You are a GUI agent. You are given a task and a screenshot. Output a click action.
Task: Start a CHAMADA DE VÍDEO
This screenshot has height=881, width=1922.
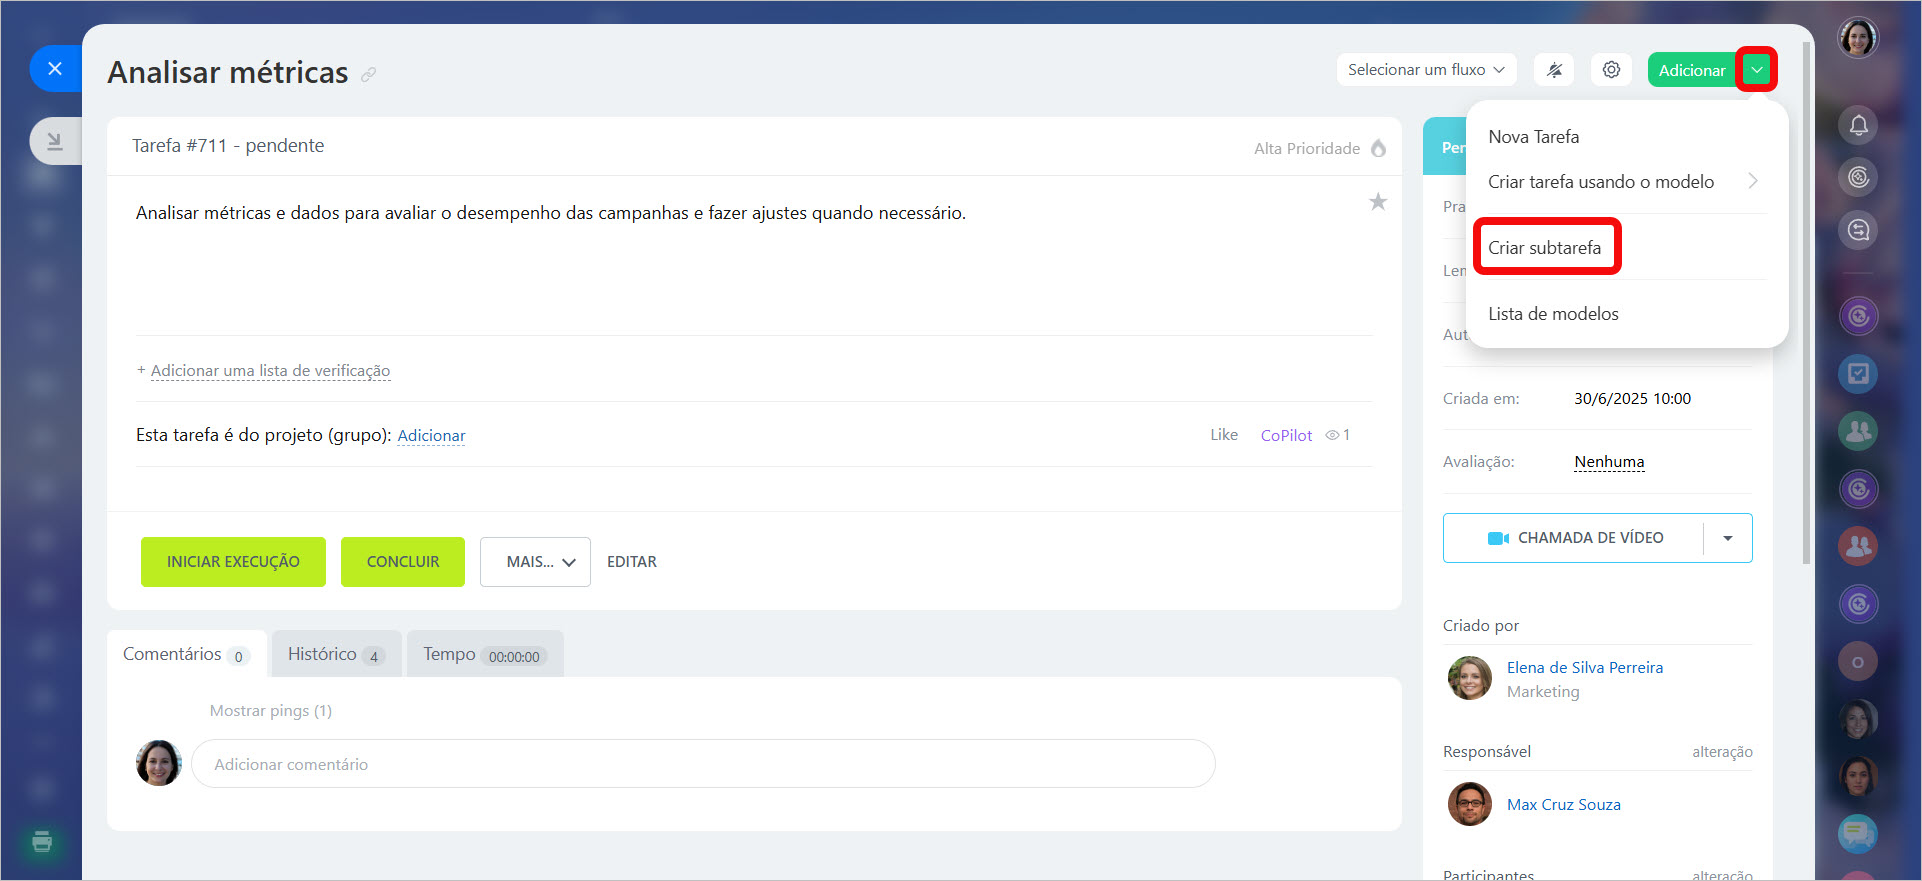pos(1575,538)
